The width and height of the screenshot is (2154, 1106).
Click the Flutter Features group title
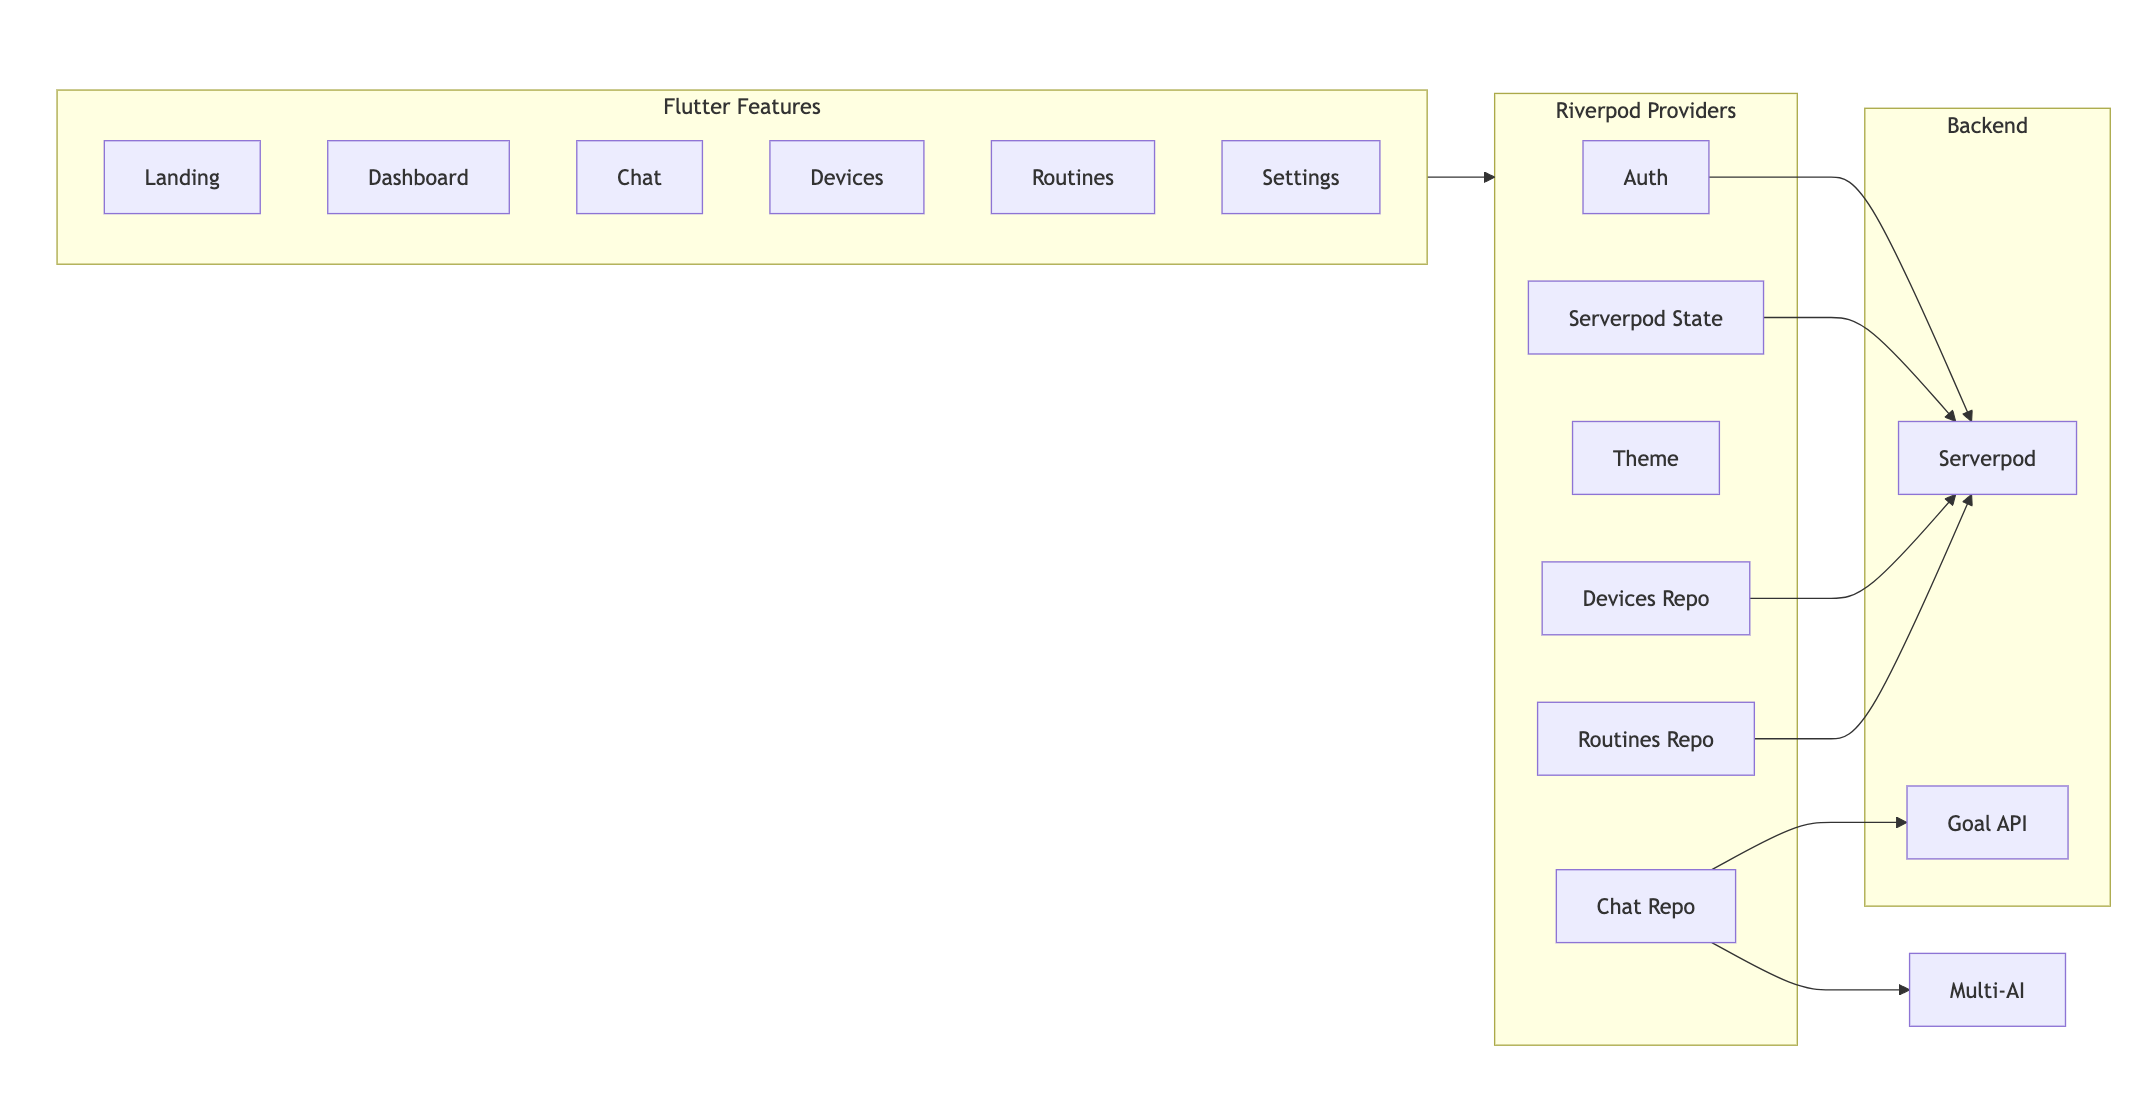741,107
